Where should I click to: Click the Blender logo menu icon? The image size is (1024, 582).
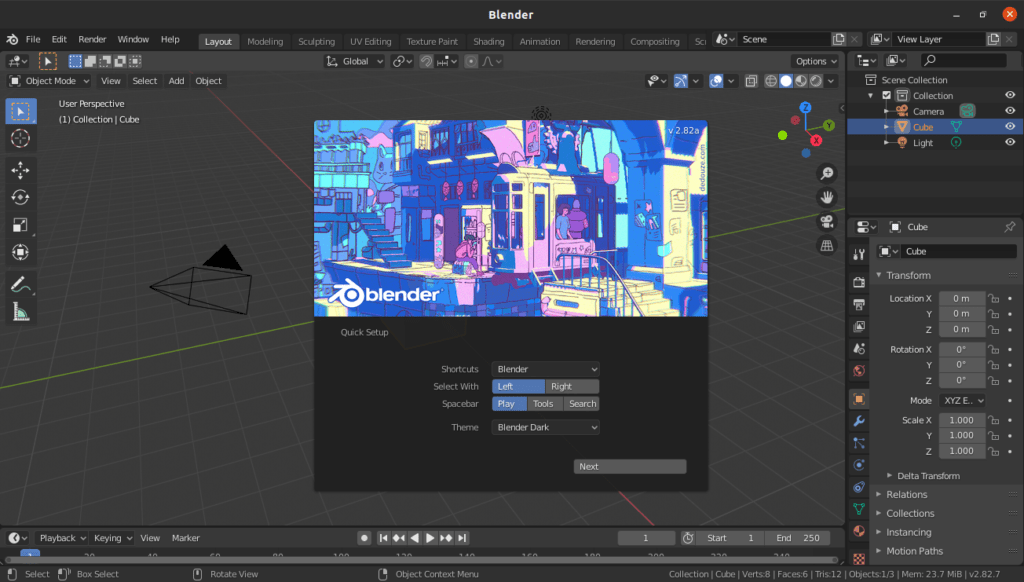tap(12, 39)
